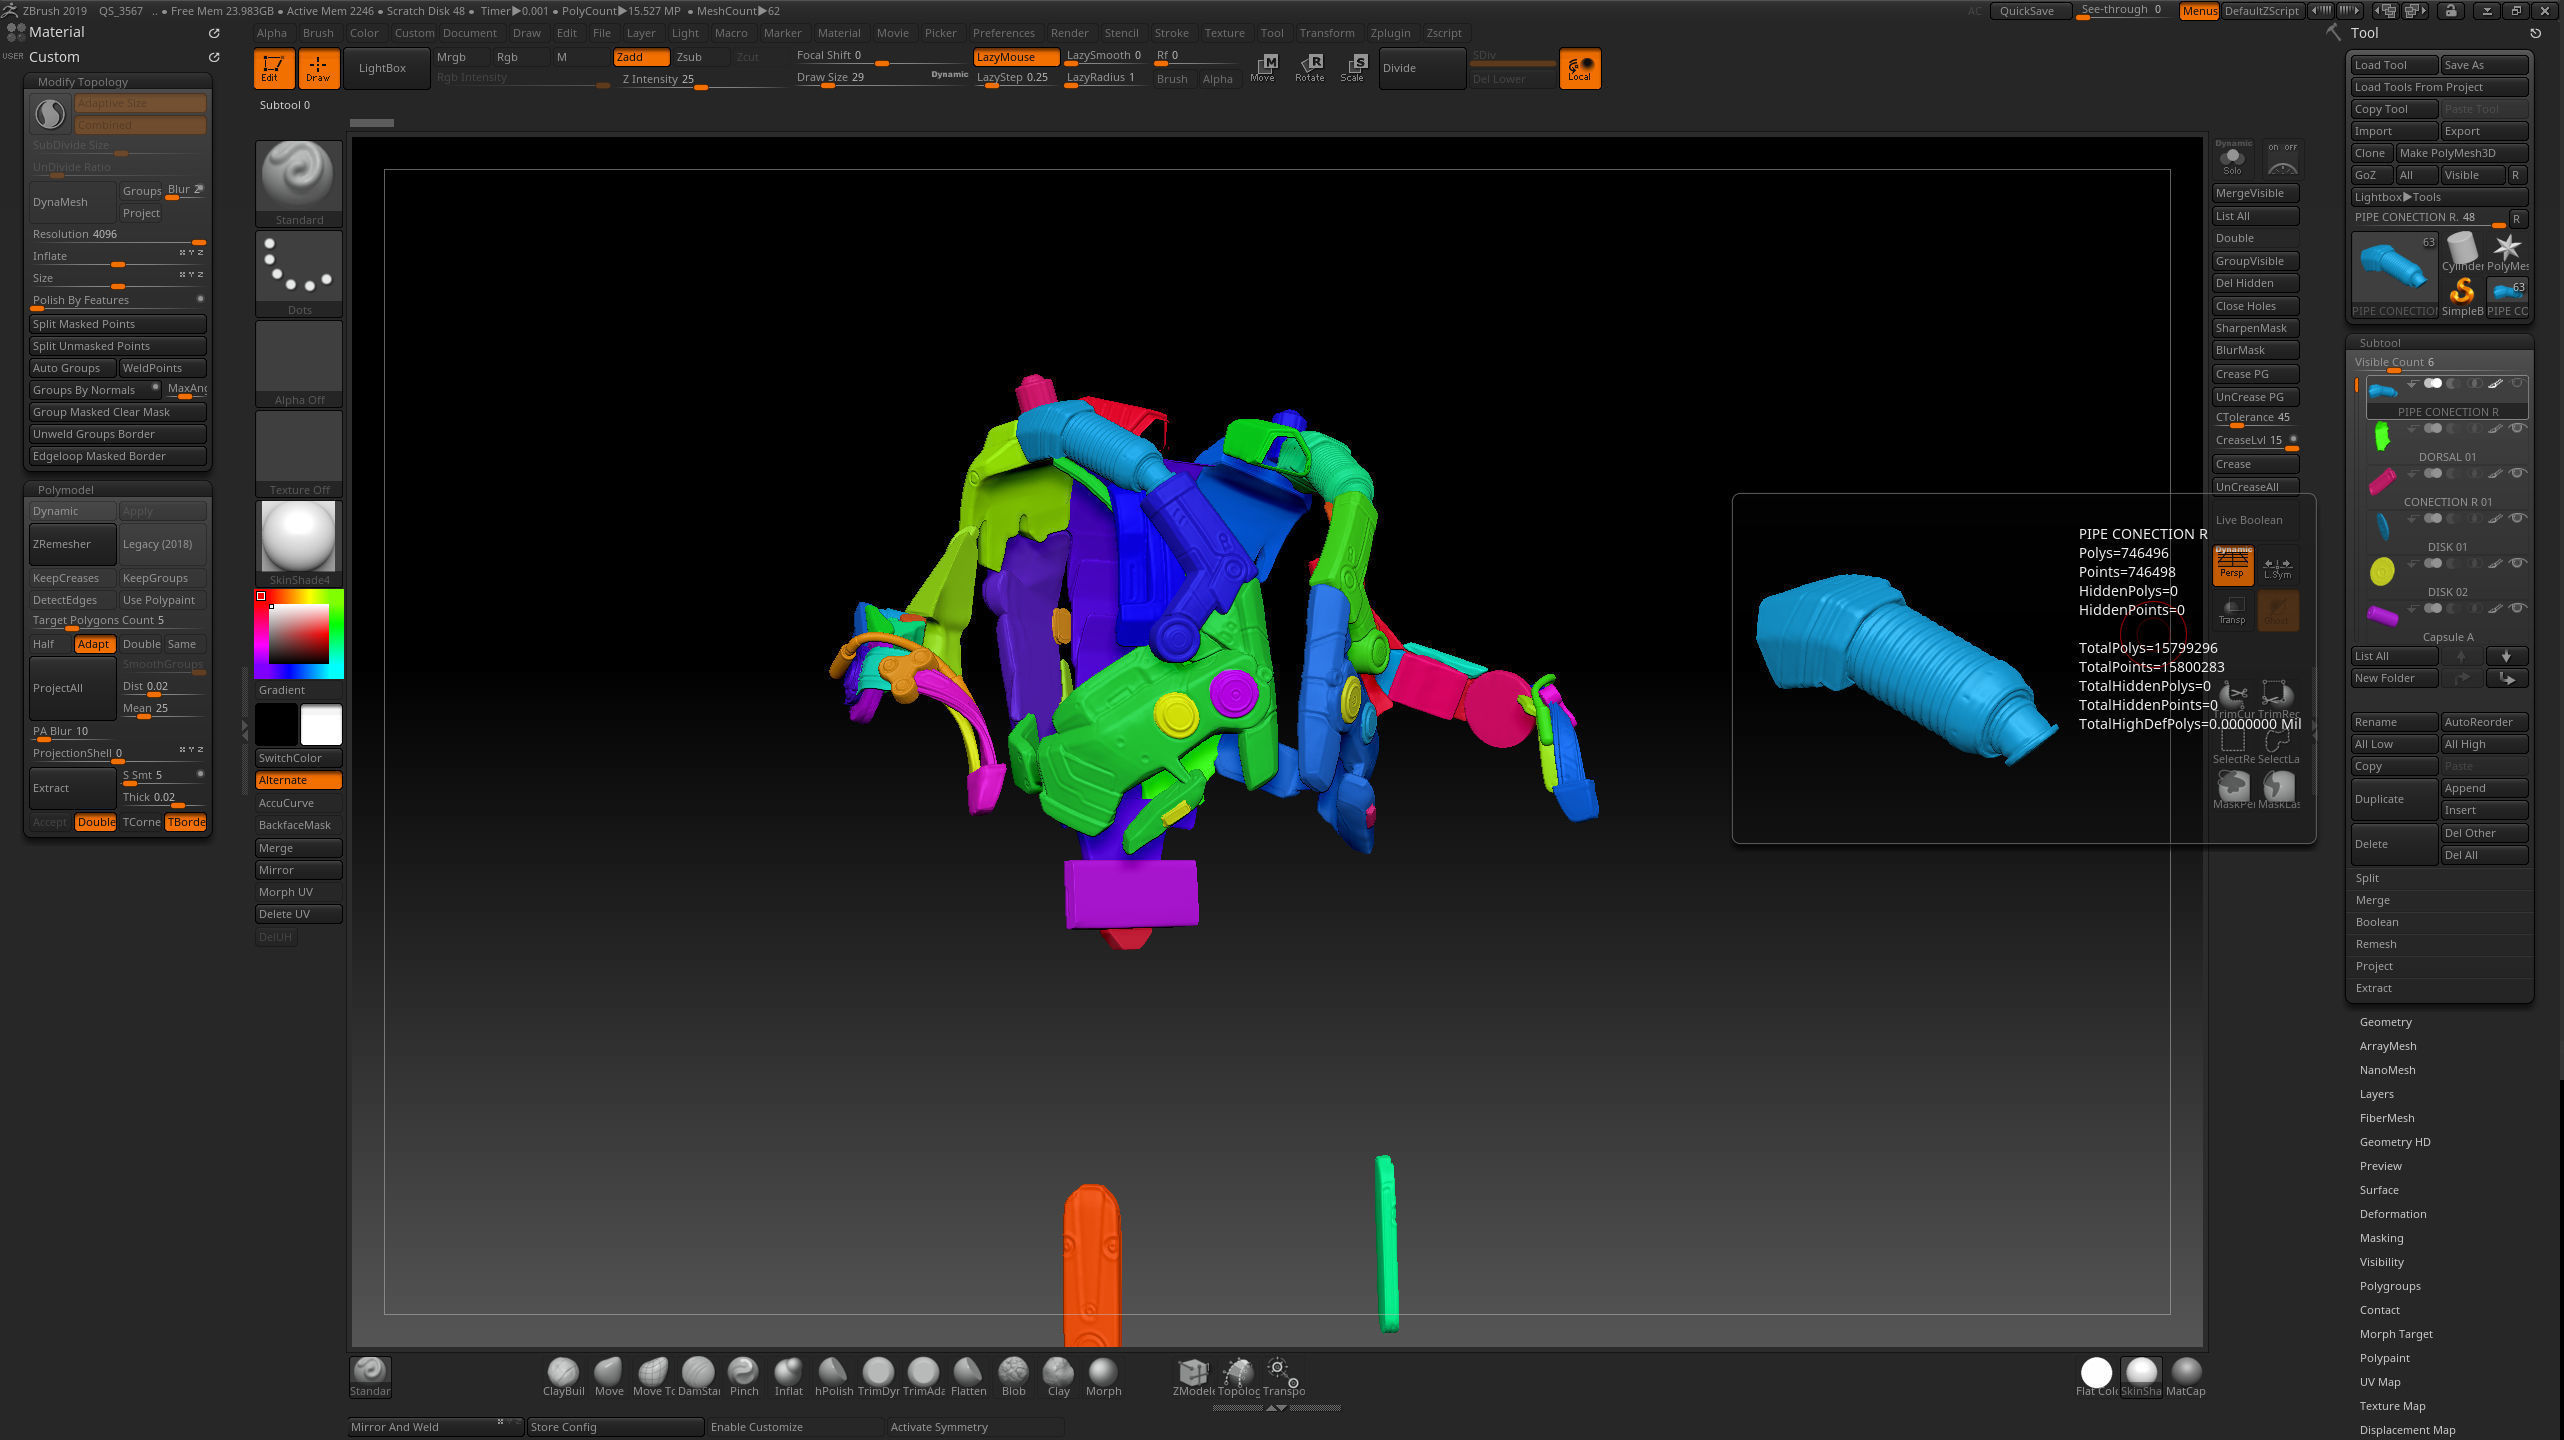The height and width of the screenshot is (1440, 2564).
Task: Toggle Local symmetry button
Action: pyautogui.click(x=1579, y=68)
